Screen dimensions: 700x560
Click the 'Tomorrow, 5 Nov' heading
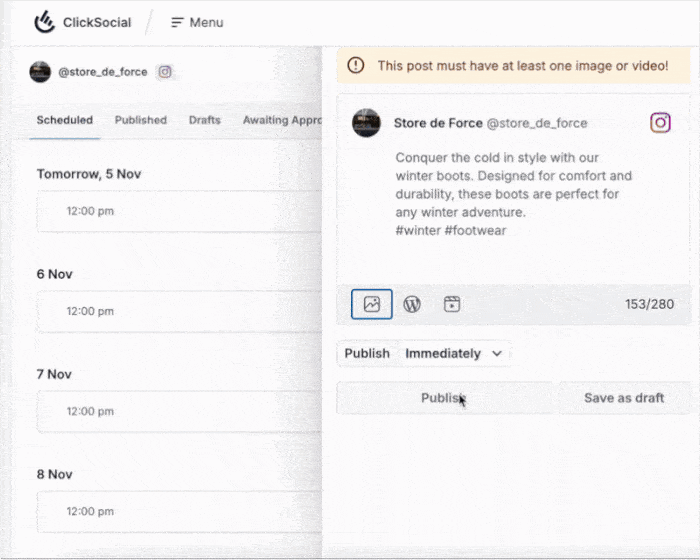pos(89,174)
